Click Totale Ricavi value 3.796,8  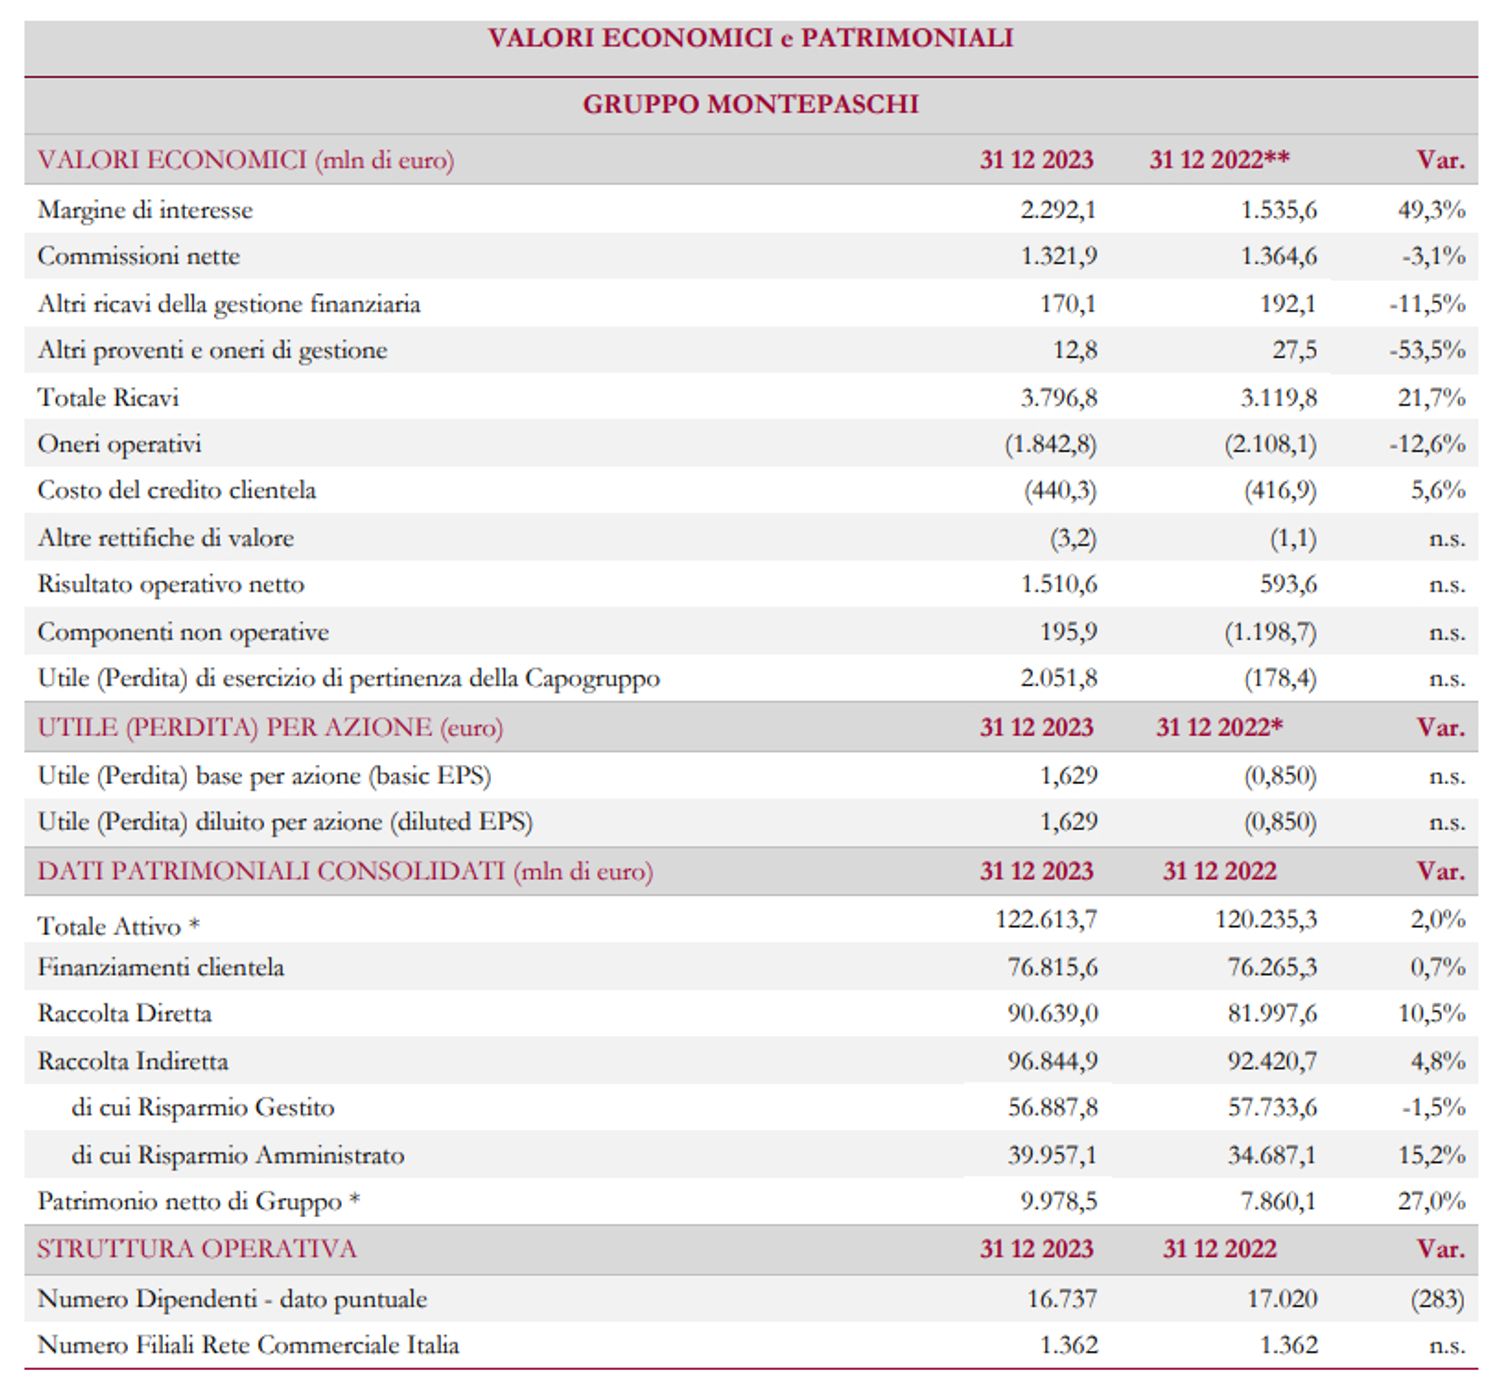[1058, 398]
